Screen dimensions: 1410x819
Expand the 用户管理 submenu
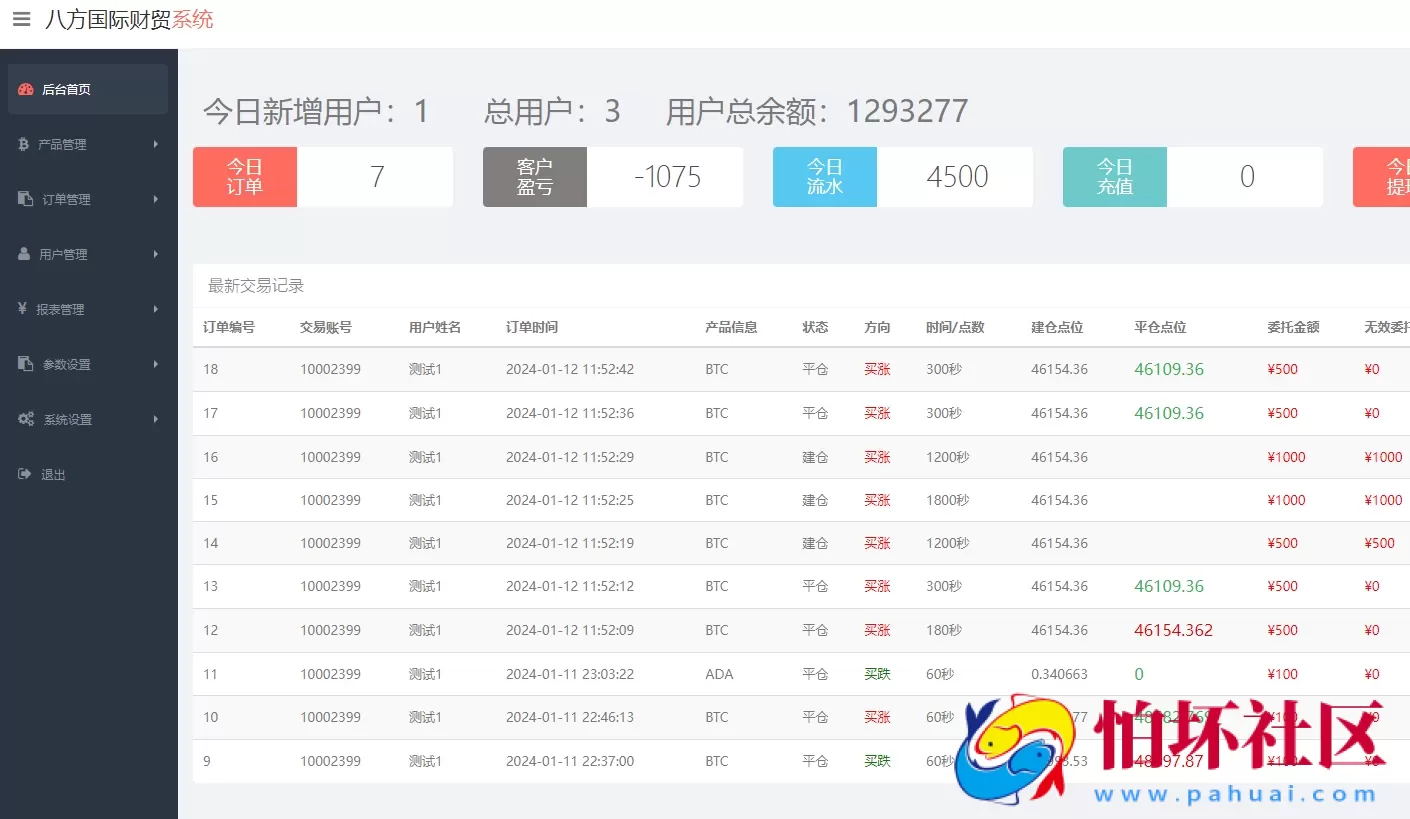70,254
